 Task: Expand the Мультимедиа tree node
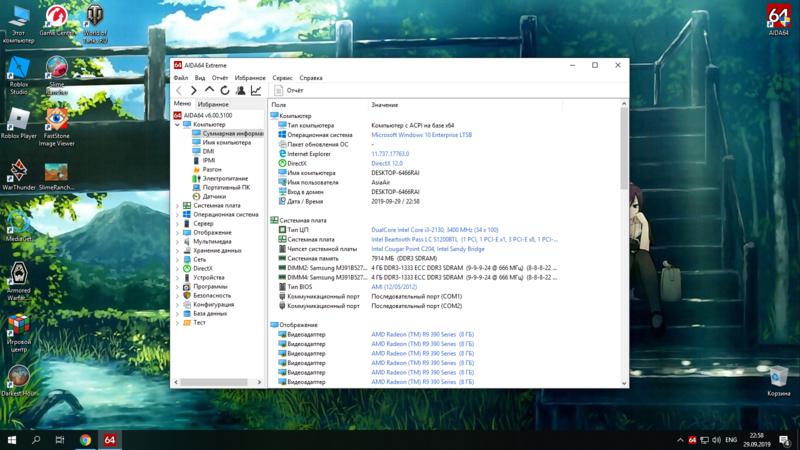point(177,242)
